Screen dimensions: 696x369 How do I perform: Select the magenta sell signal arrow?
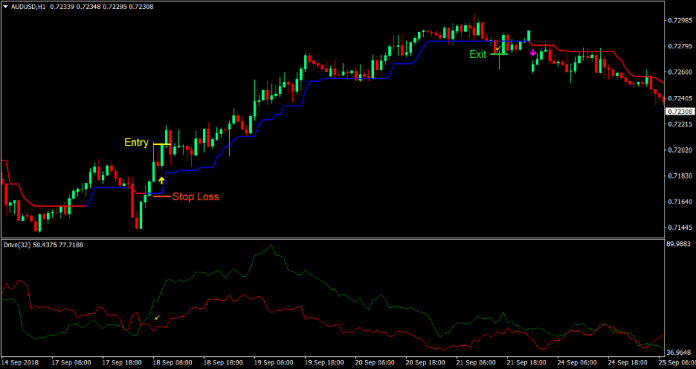click(x=533, y=53)
